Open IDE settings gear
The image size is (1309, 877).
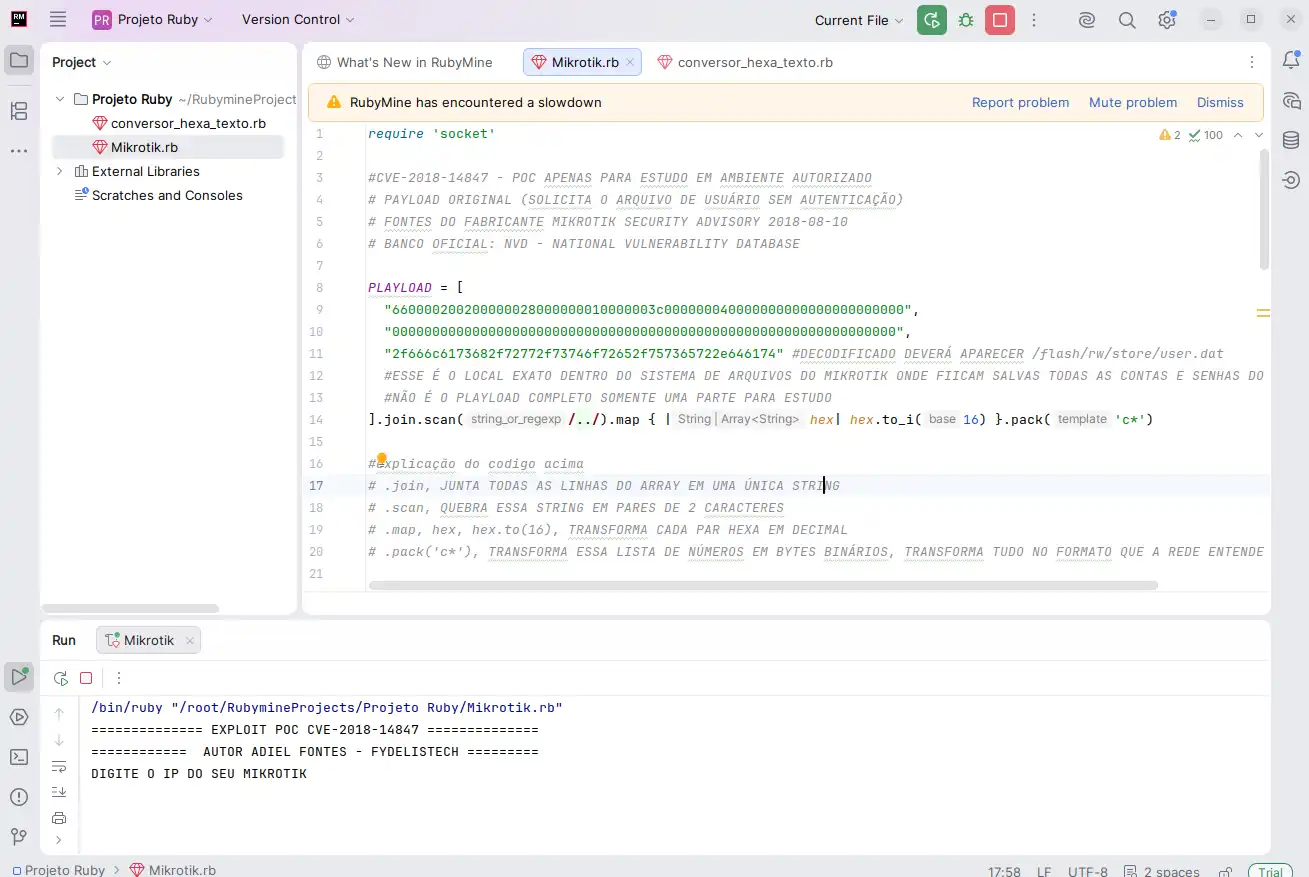[1167, 20]
